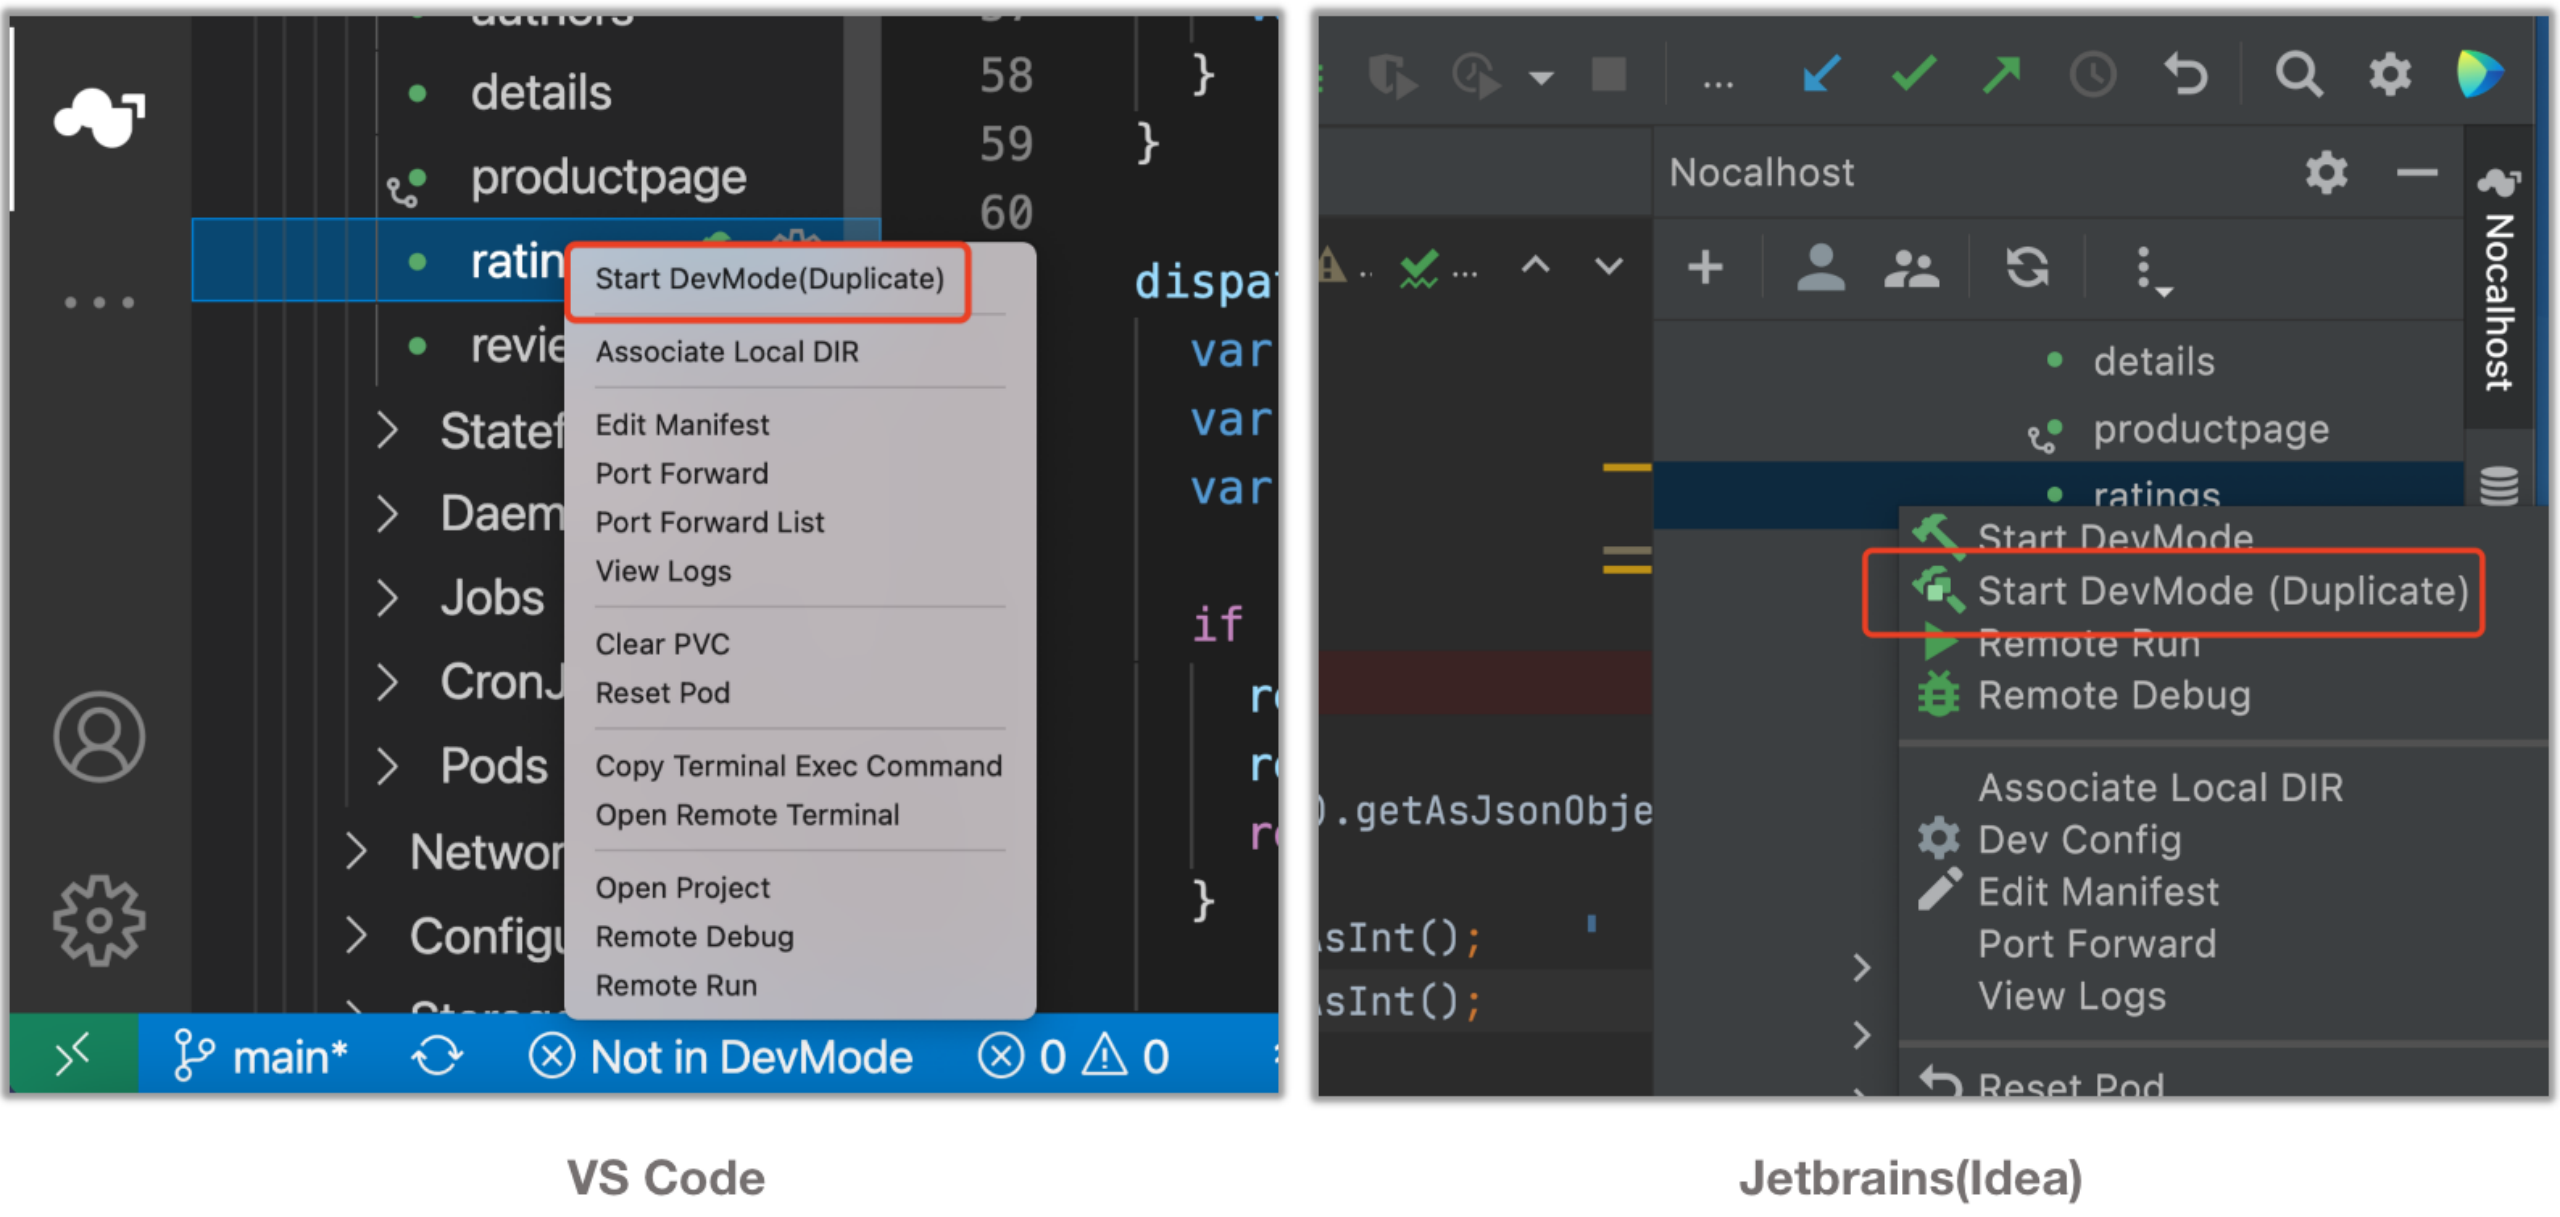Open VS Code Accounts icon

pos(99,737)
